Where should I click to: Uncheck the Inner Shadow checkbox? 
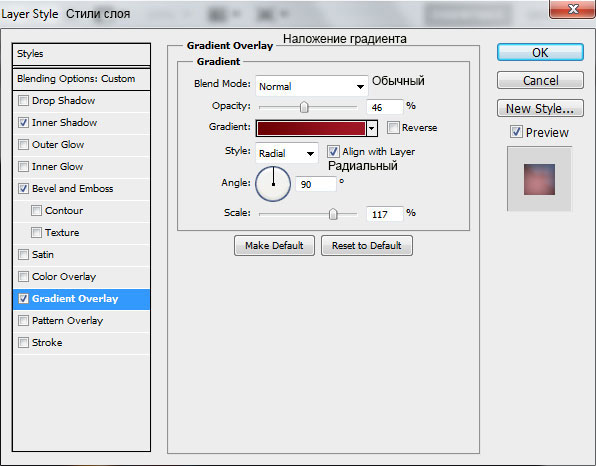[x=23, y=123]
